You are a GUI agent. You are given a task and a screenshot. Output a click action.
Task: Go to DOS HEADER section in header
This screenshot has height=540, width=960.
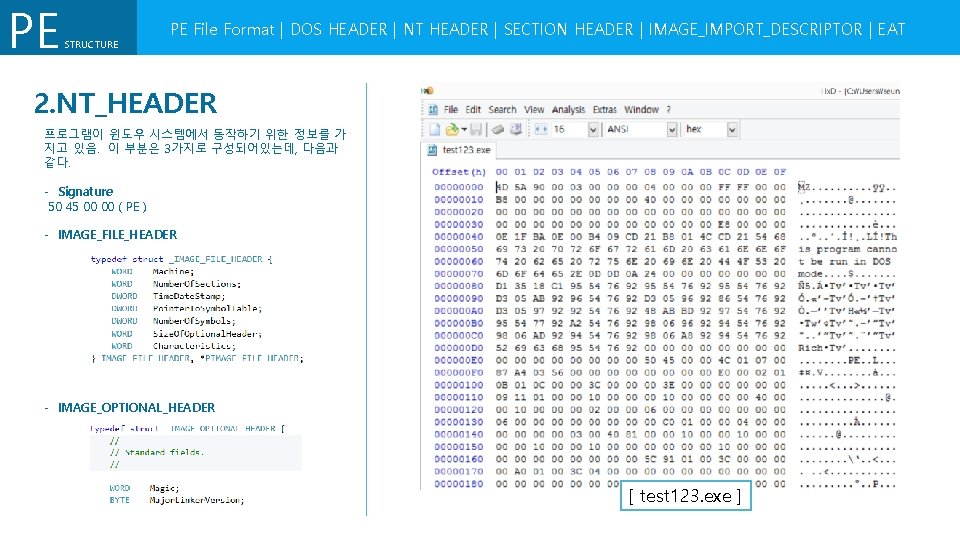[339, 29]
